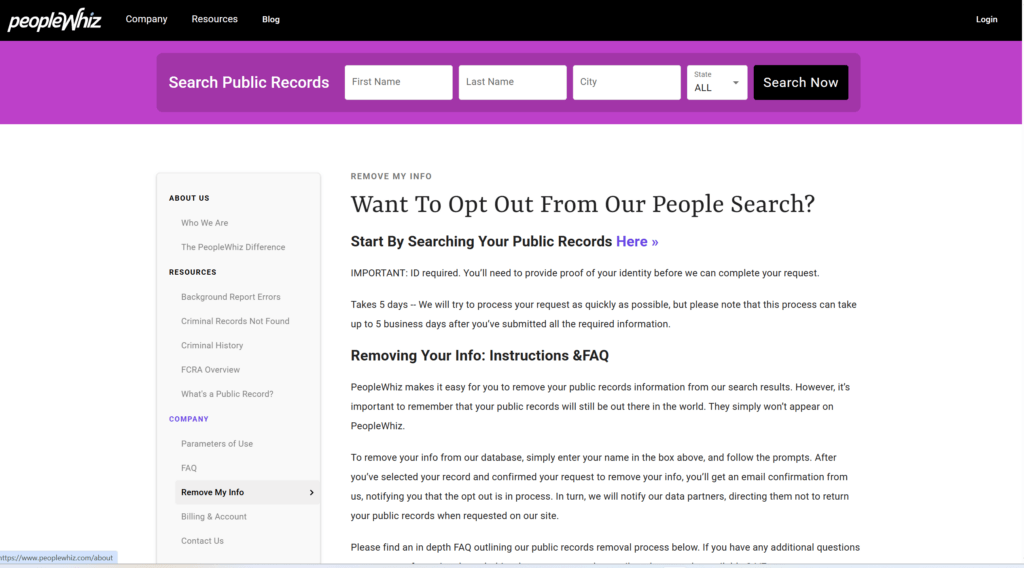
Task: Open Criminal History sidebar link
Action: click(212, 345)
